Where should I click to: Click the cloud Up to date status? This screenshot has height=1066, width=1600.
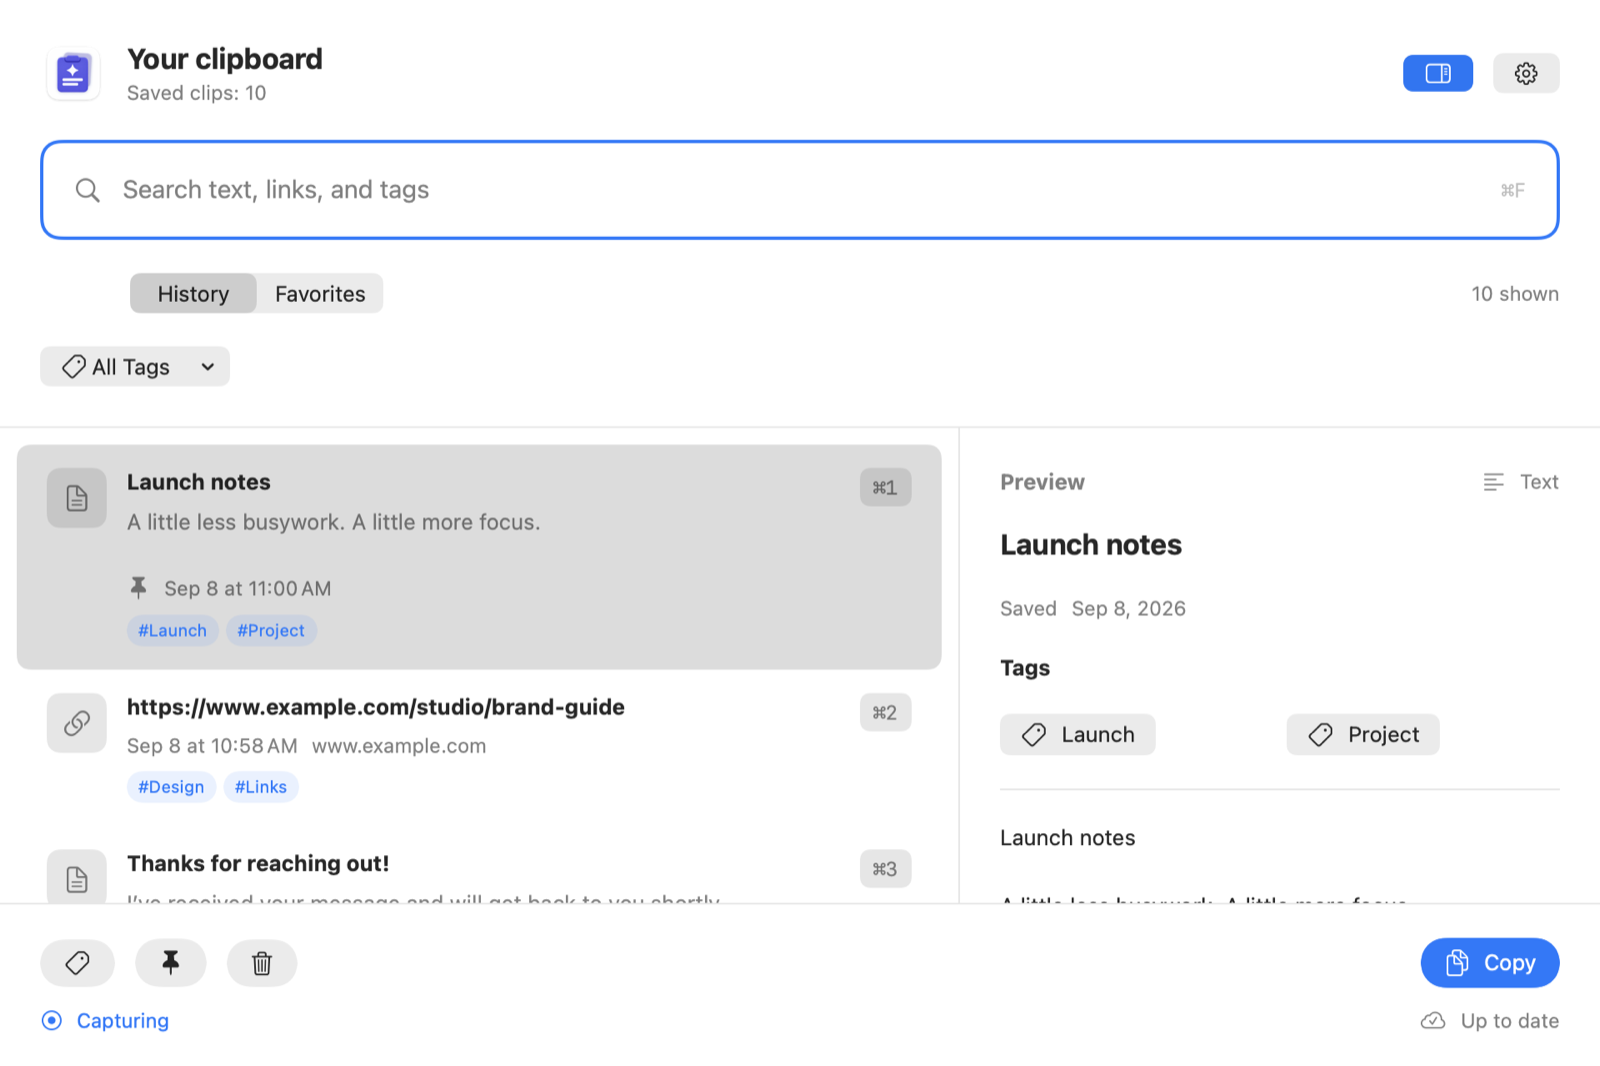(1490, 1021)
